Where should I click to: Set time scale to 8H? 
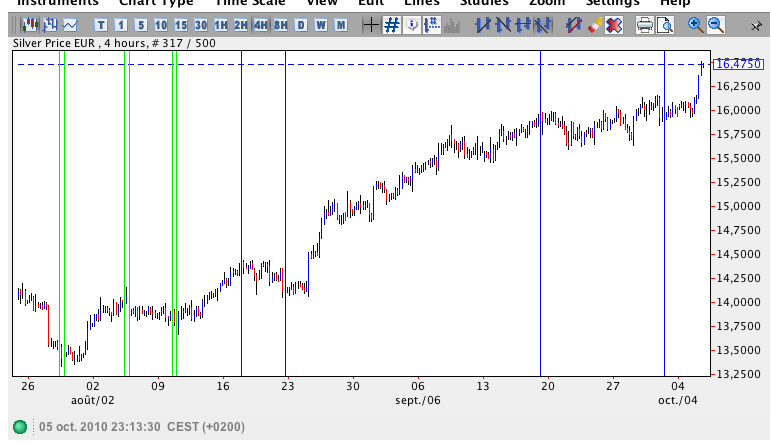(x=281, y=25)
